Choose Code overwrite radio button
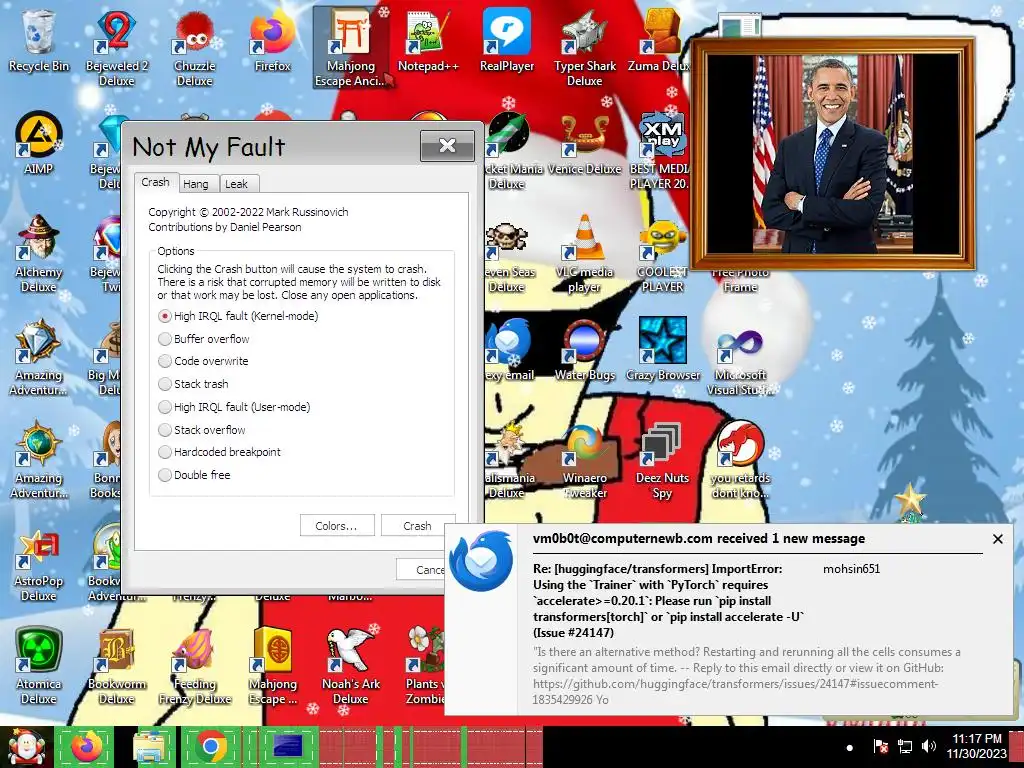The height and width of the screenshot is (768, 1024). pyautogui.click(x=203, y=361)
